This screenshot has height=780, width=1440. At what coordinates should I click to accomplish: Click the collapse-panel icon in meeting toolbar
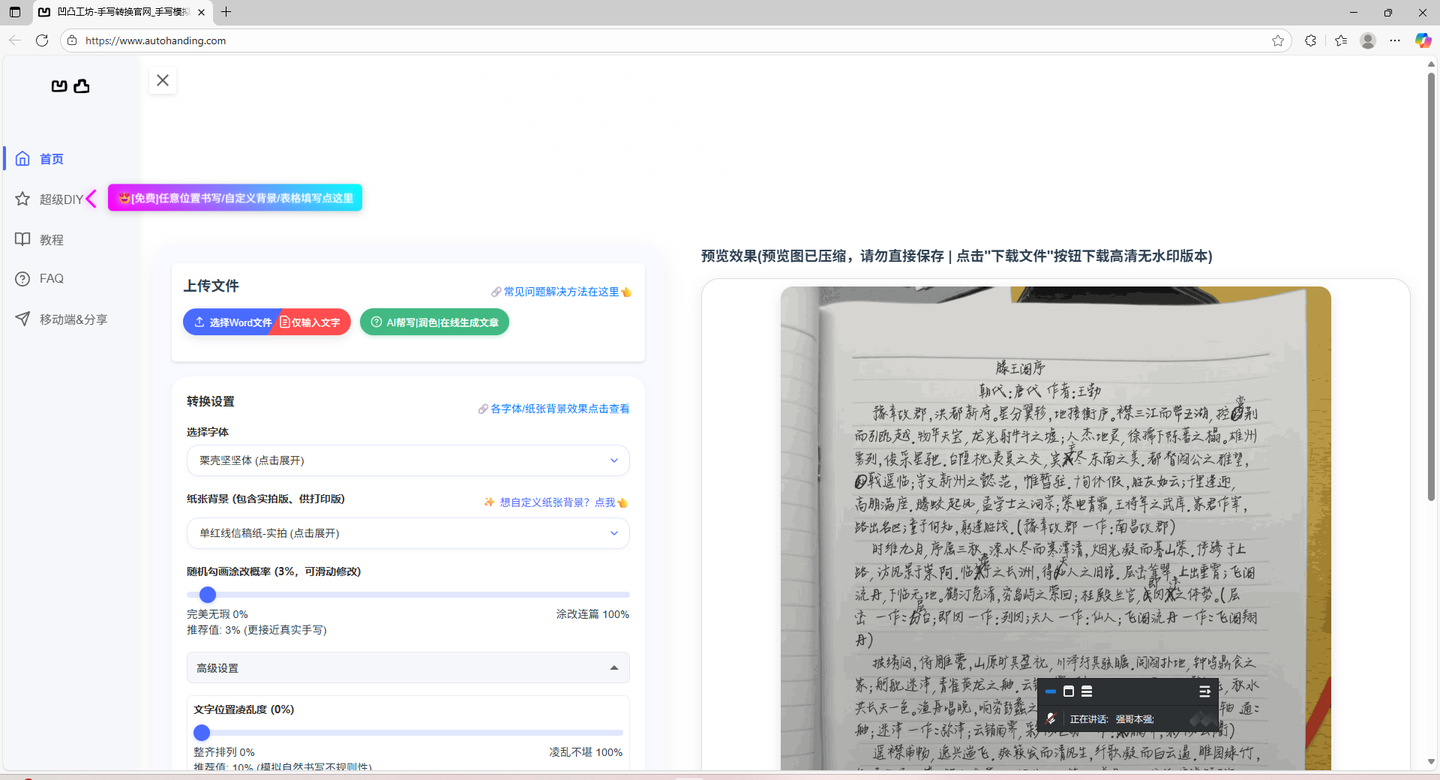click(1205, 691)
